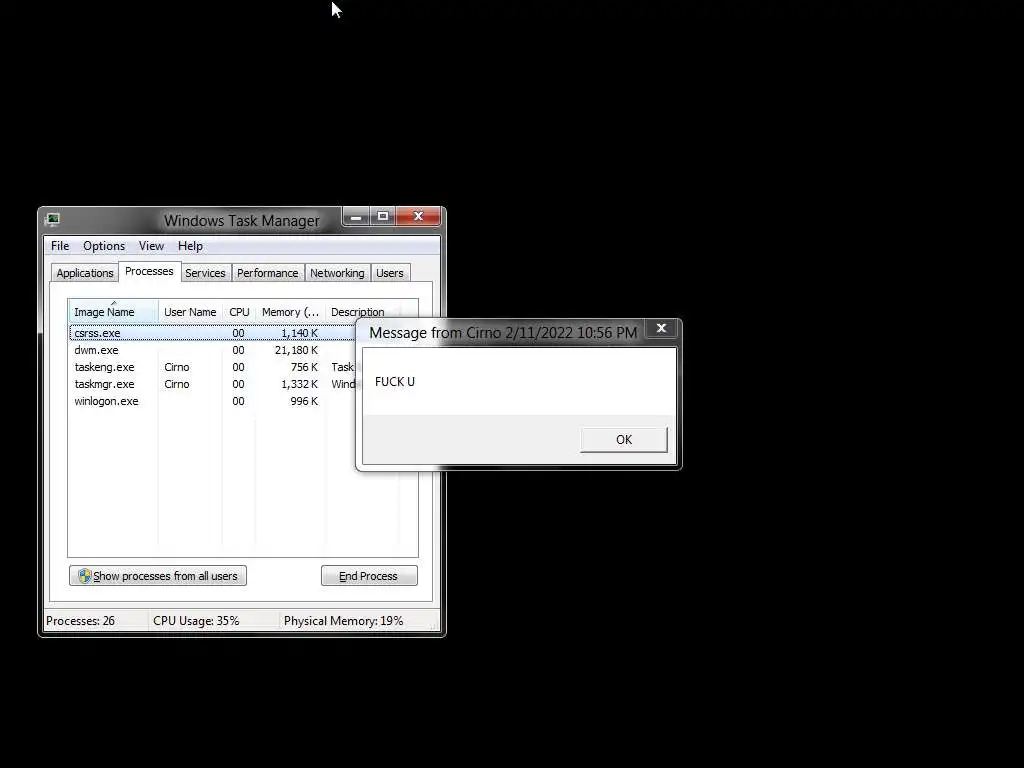1024x768 pixels.
Task: Click the CPU Usage: 35% status entry
Action: click(196, 621)
